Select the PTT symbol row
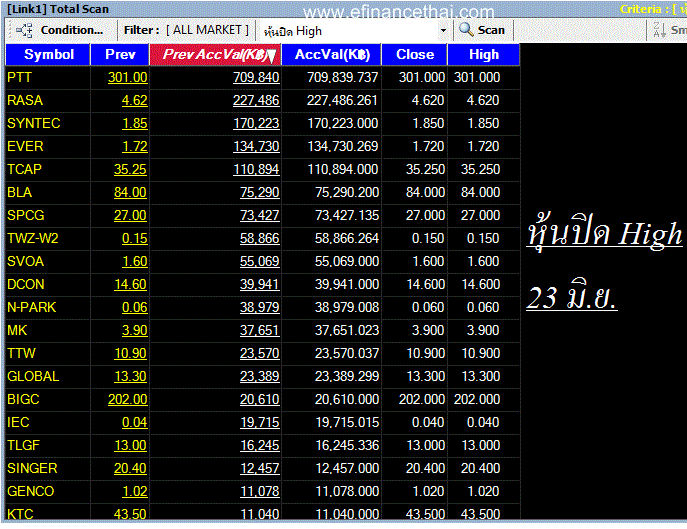Screen dimensions: 687x529 [262, 77]
